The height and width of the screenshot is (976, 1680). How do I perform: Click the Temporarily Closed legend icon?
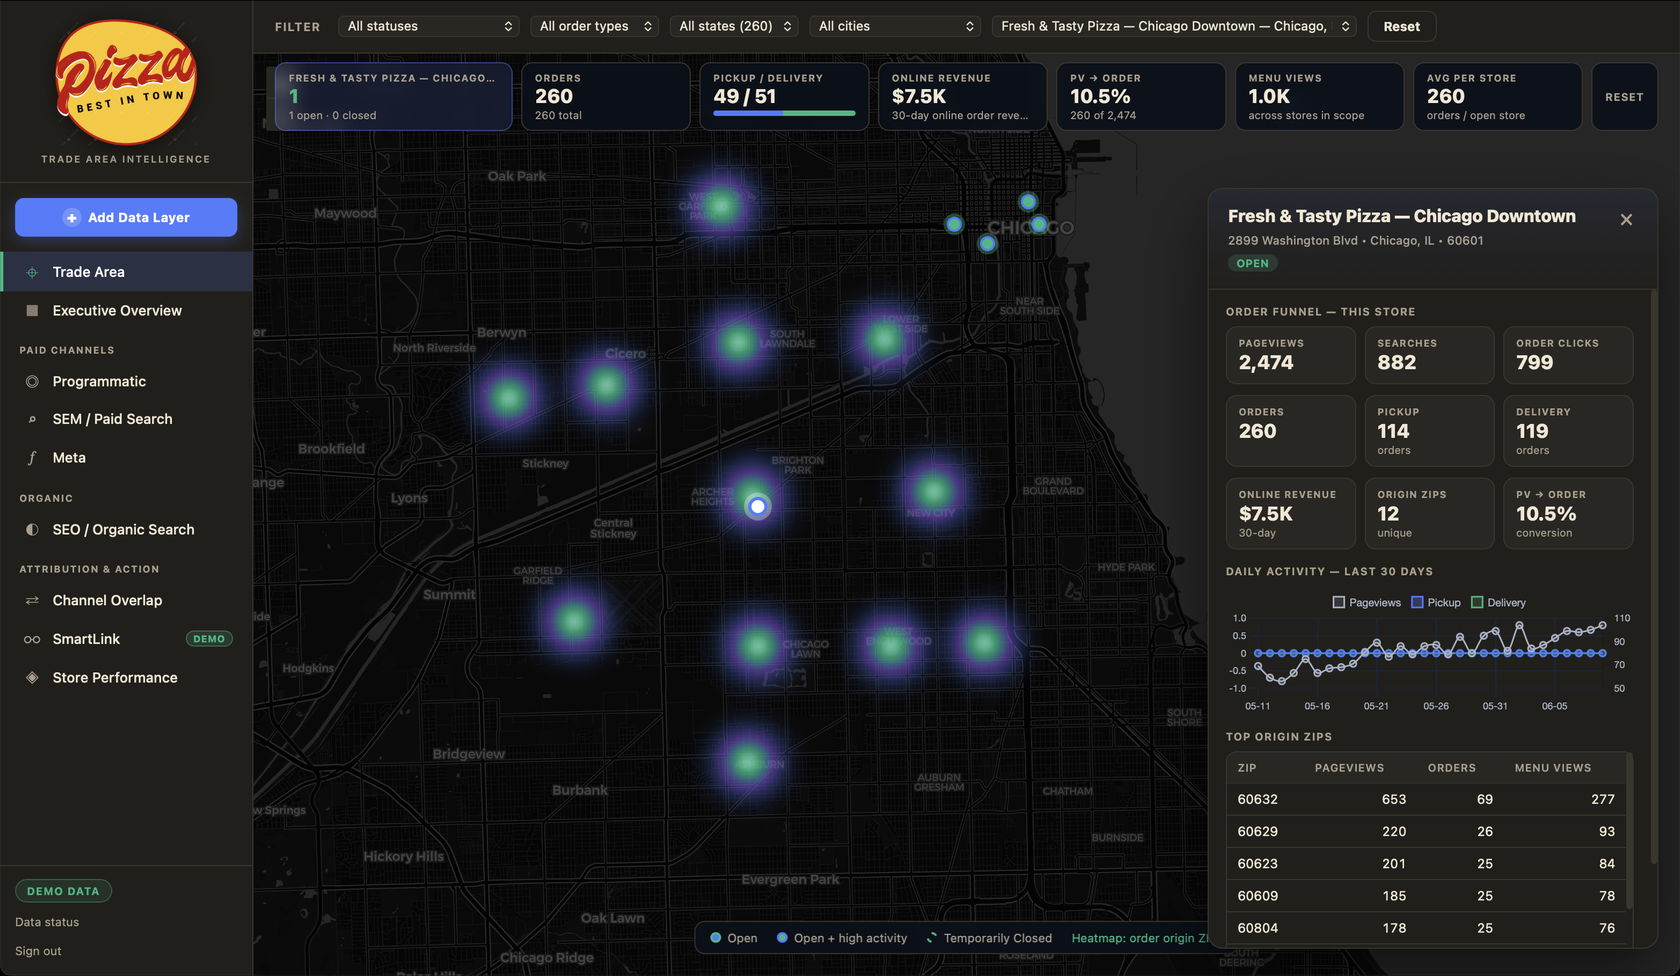pyautogui.click(x=931, y=938)
